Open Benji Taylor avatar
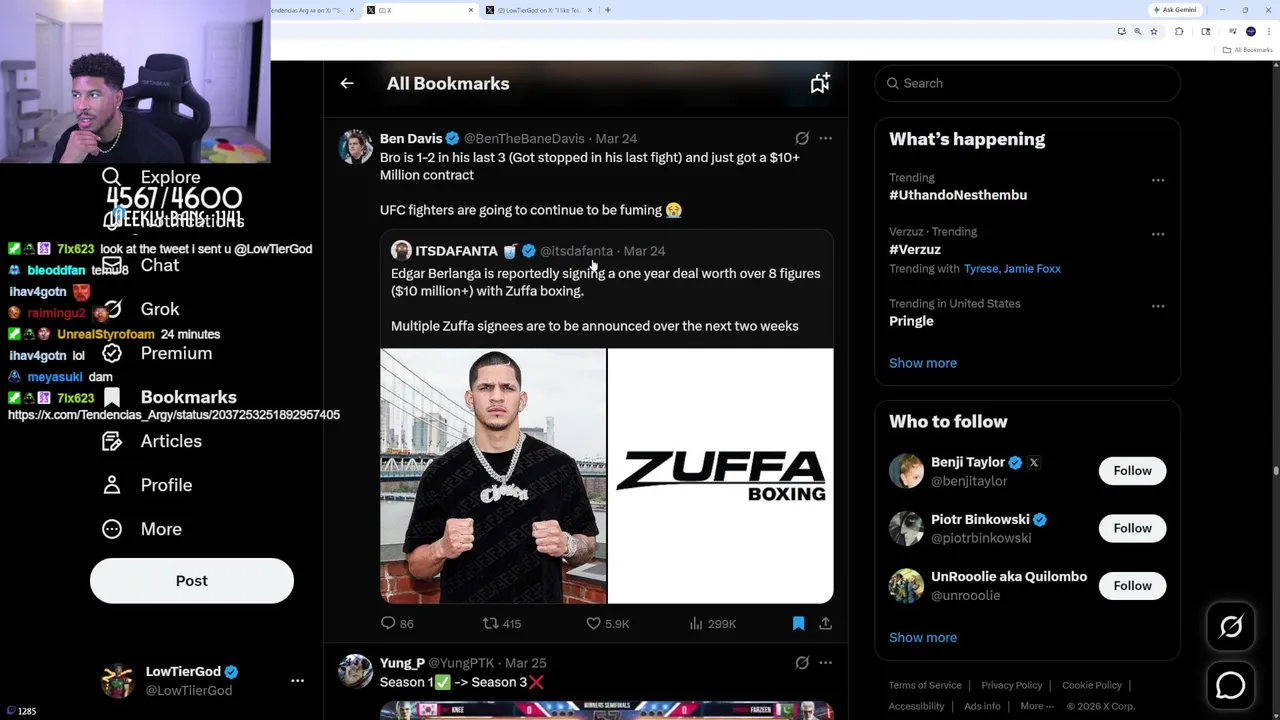 click(907, 471)
